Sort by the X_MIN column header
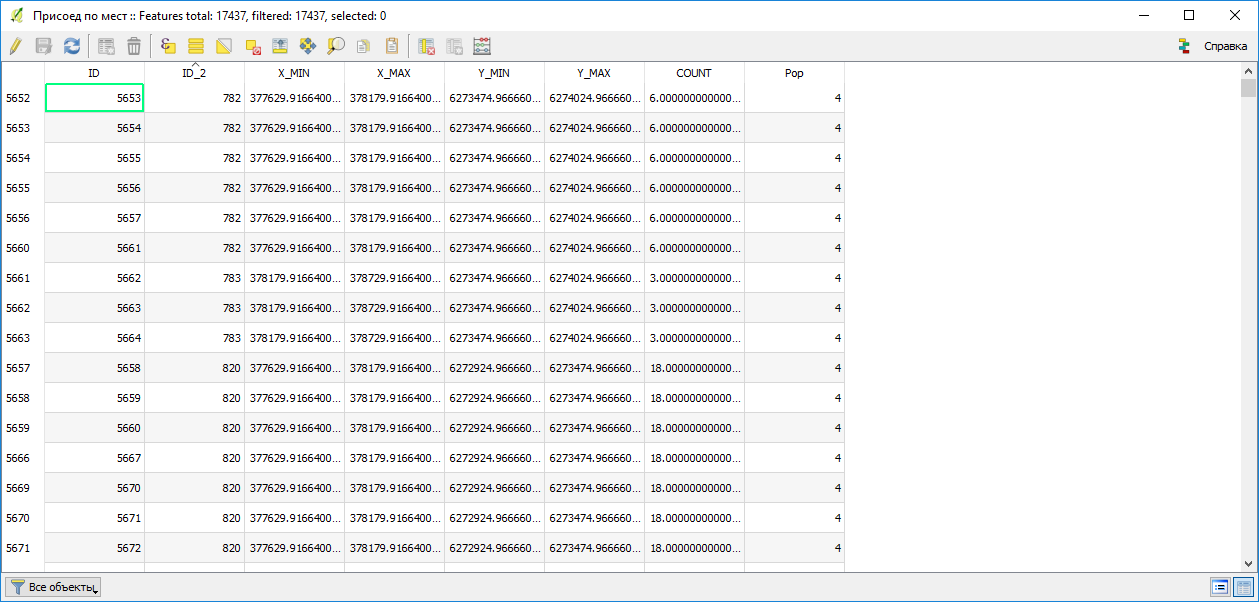The image size is (1259, 602). coord(294,73)
